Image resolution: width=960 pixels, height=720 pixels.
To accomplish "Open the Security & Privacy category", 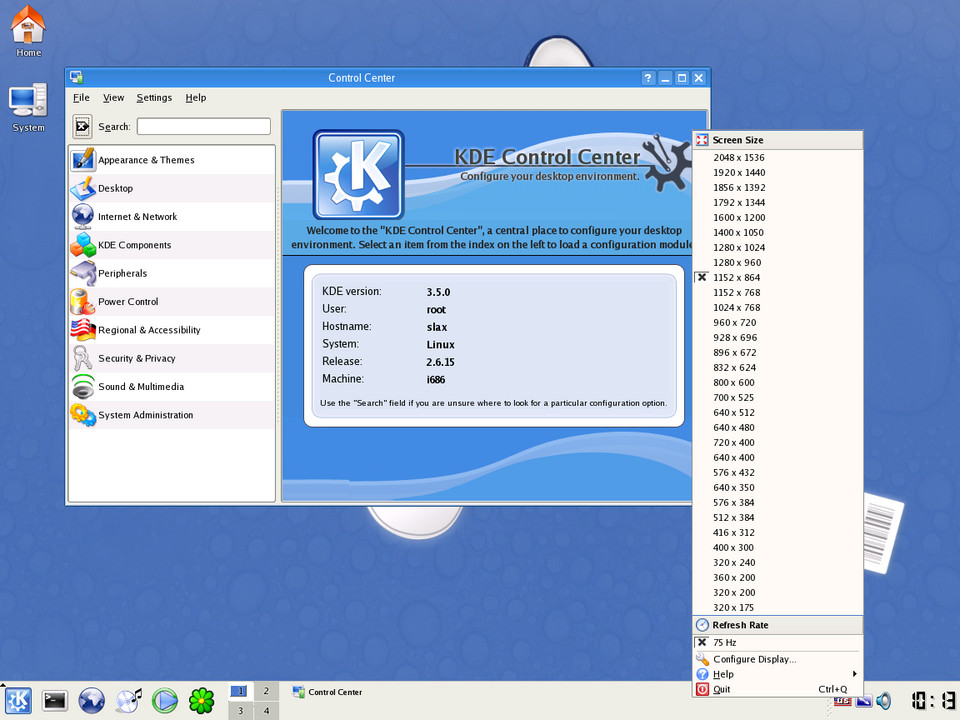I will pos(172,358).
